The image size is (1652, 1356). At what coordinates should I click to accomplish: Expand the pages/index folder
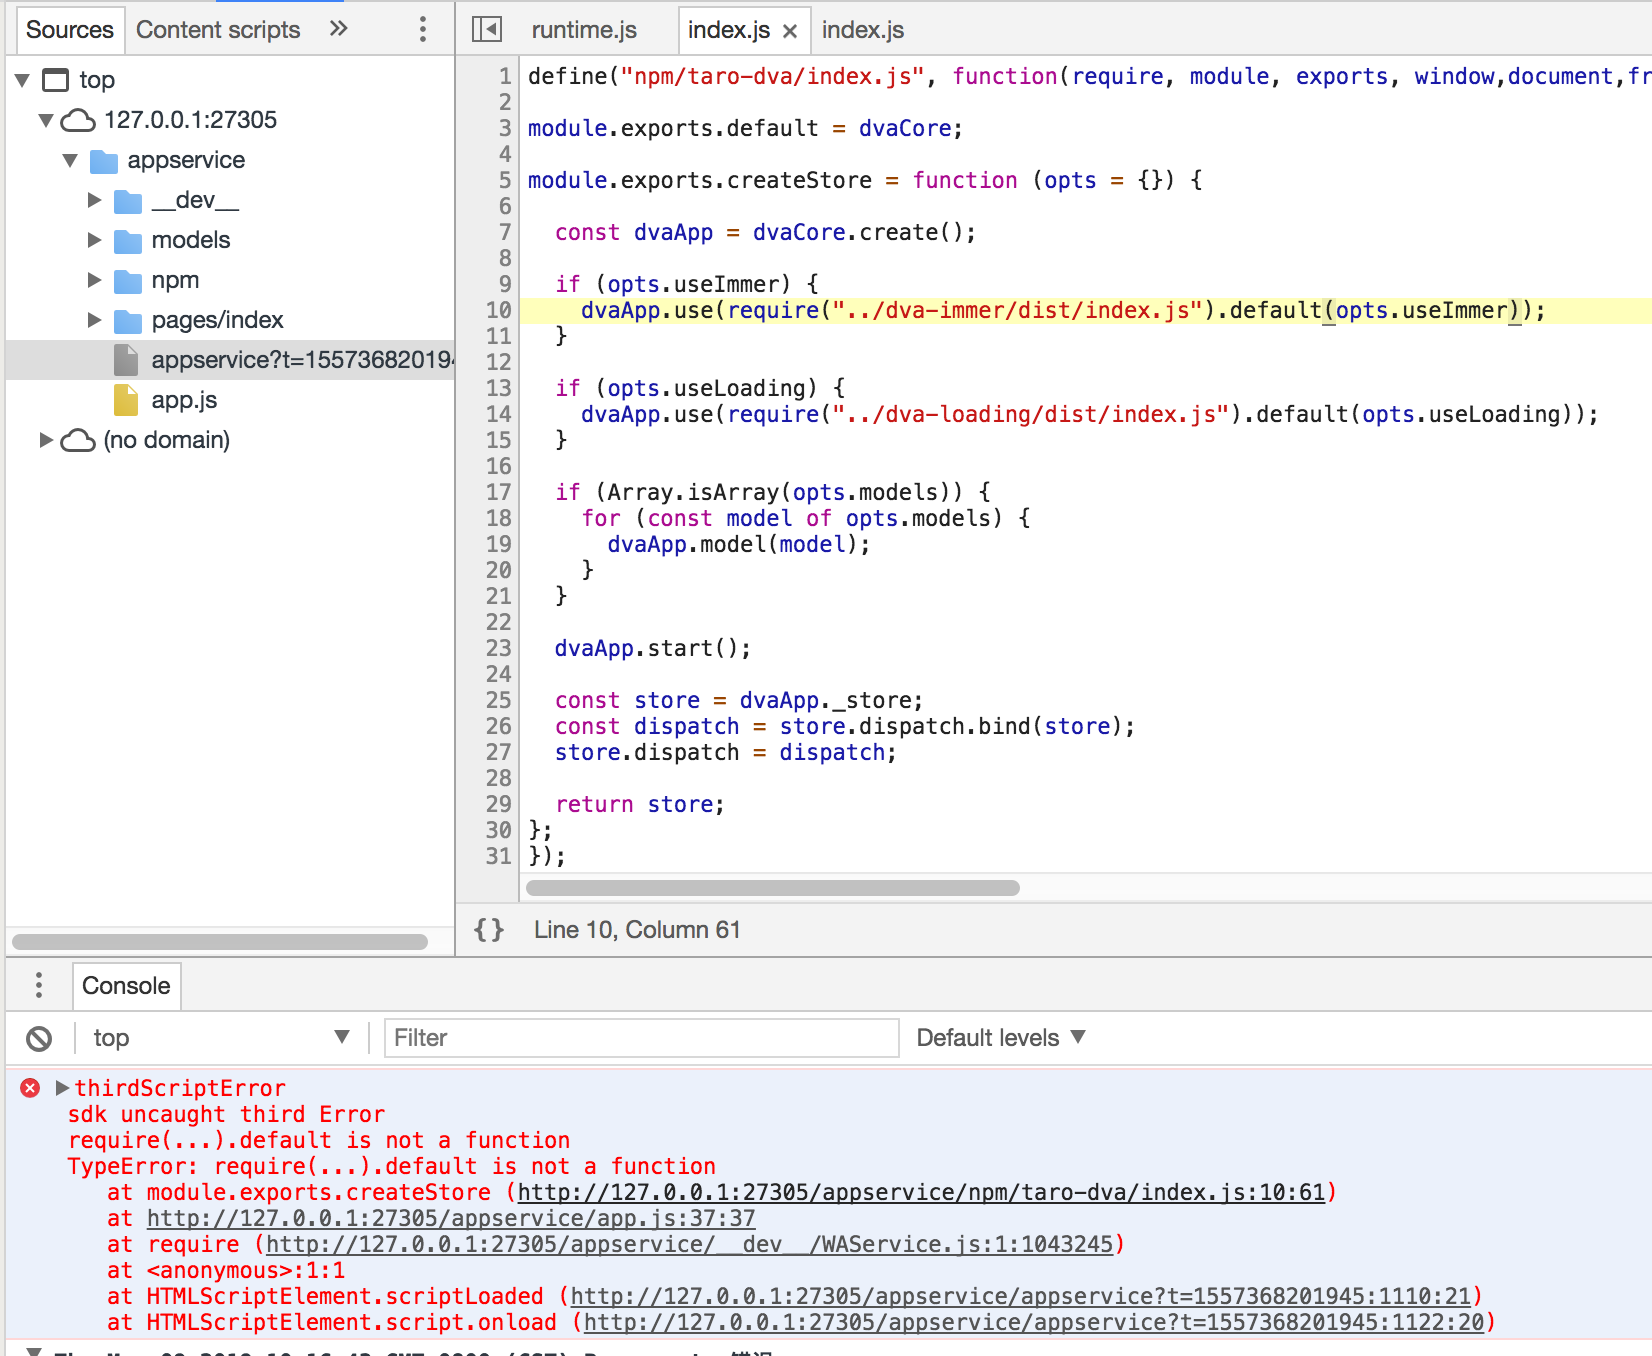coord(95,320)
